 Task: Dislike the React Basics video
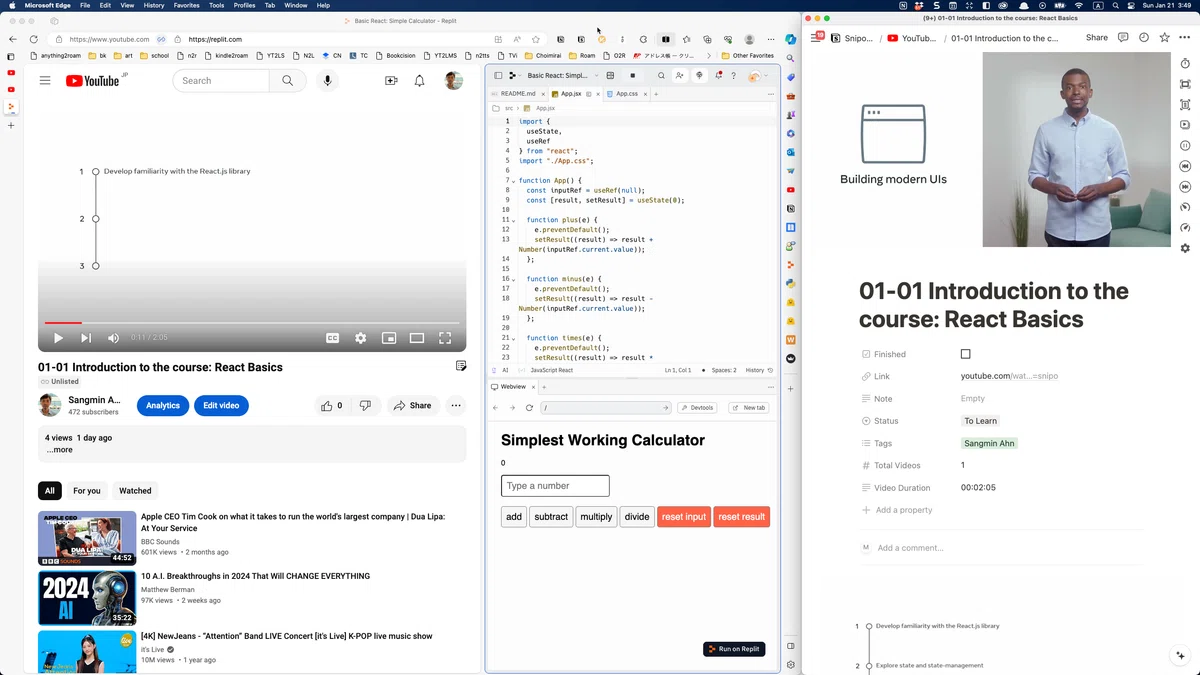[x=365, y=406]
